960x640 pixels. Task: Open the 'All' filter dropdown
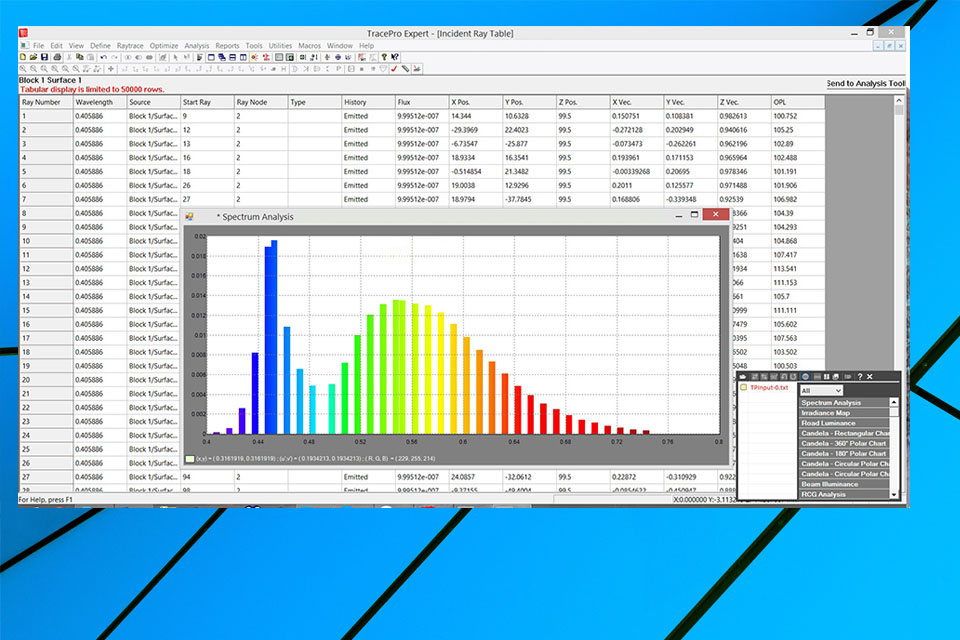tap(821, 390)
